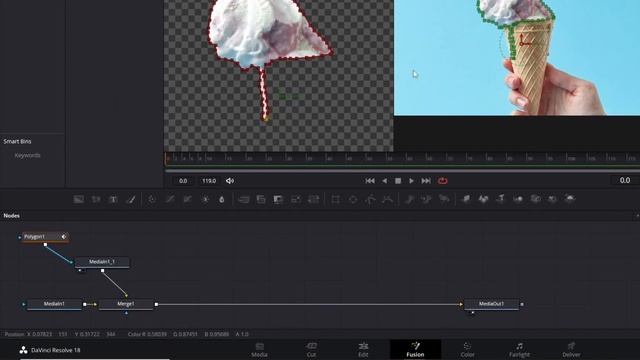Select the Paint tool icon
The width and height of the screenshot is (640, 360).
pos(131,199)
